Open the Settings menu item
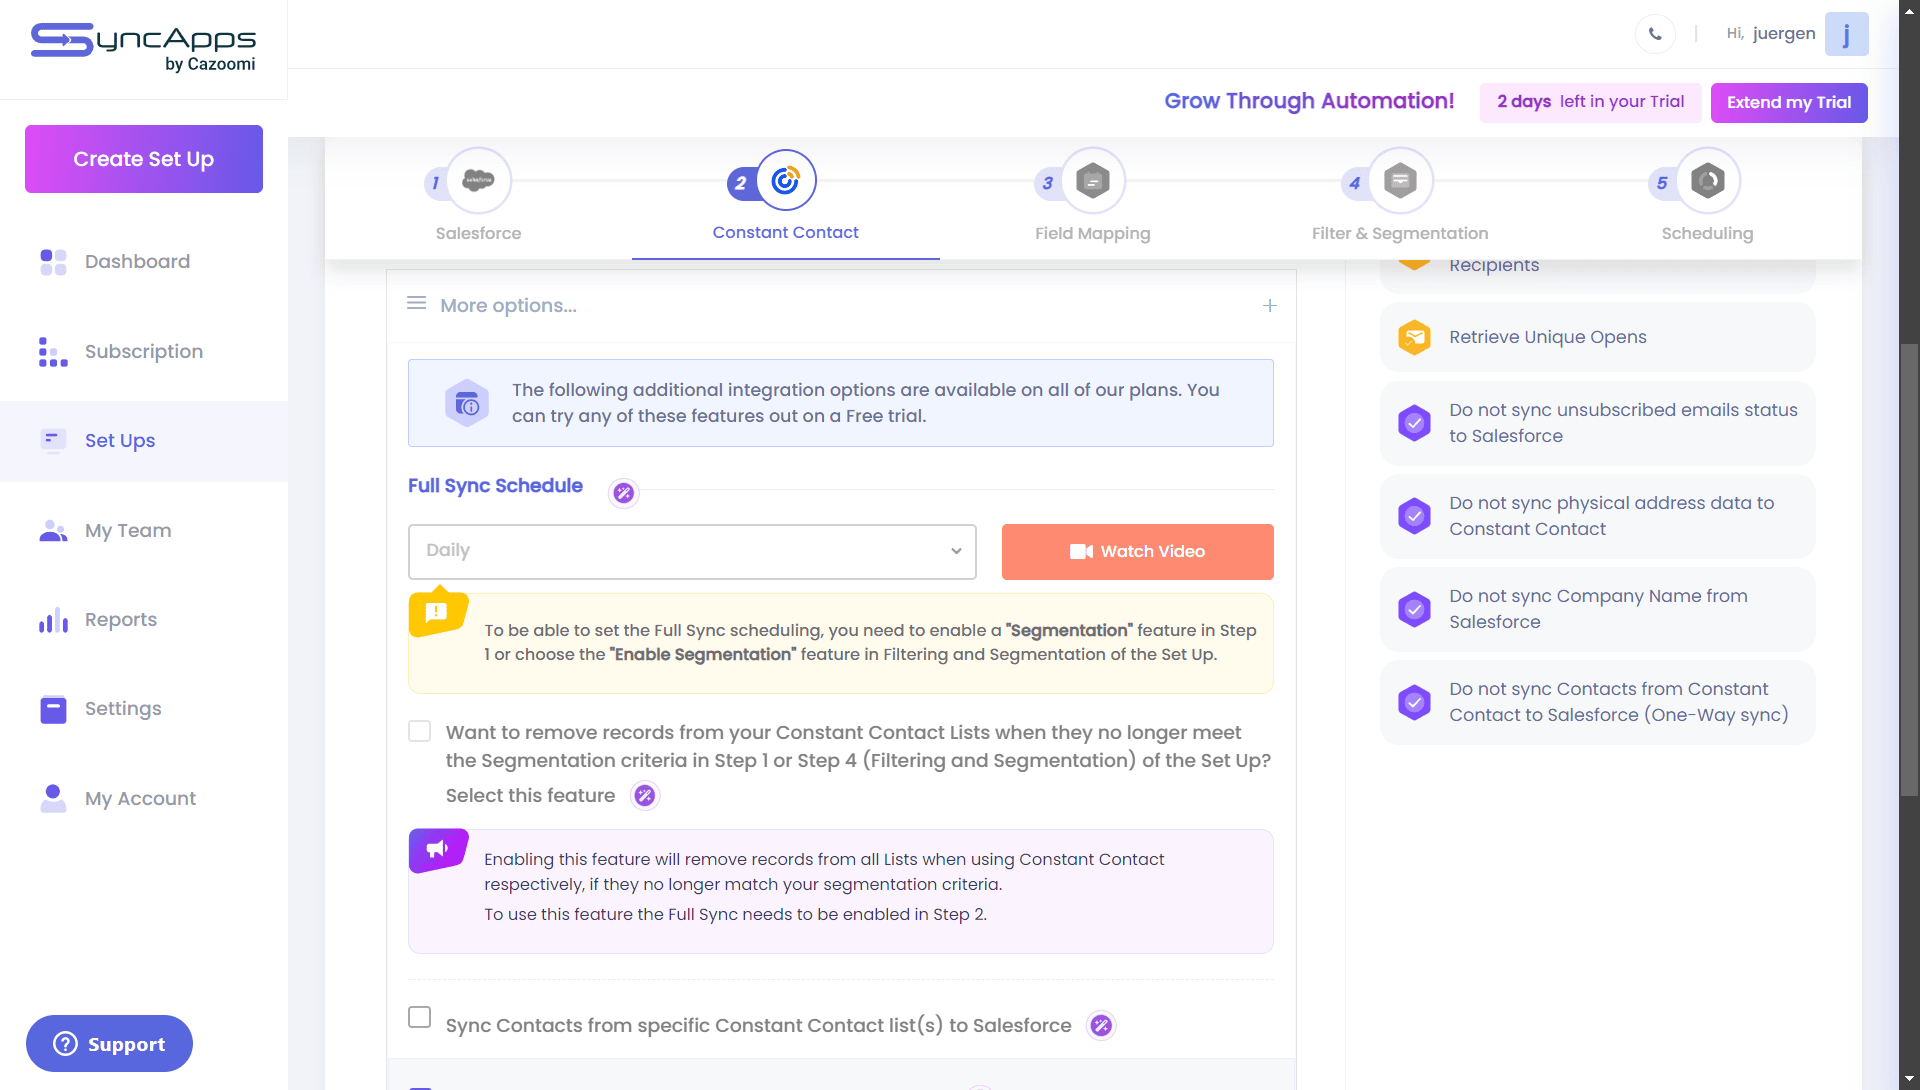The width and height of the screenshot is (1920, 1090). point(123,709)
